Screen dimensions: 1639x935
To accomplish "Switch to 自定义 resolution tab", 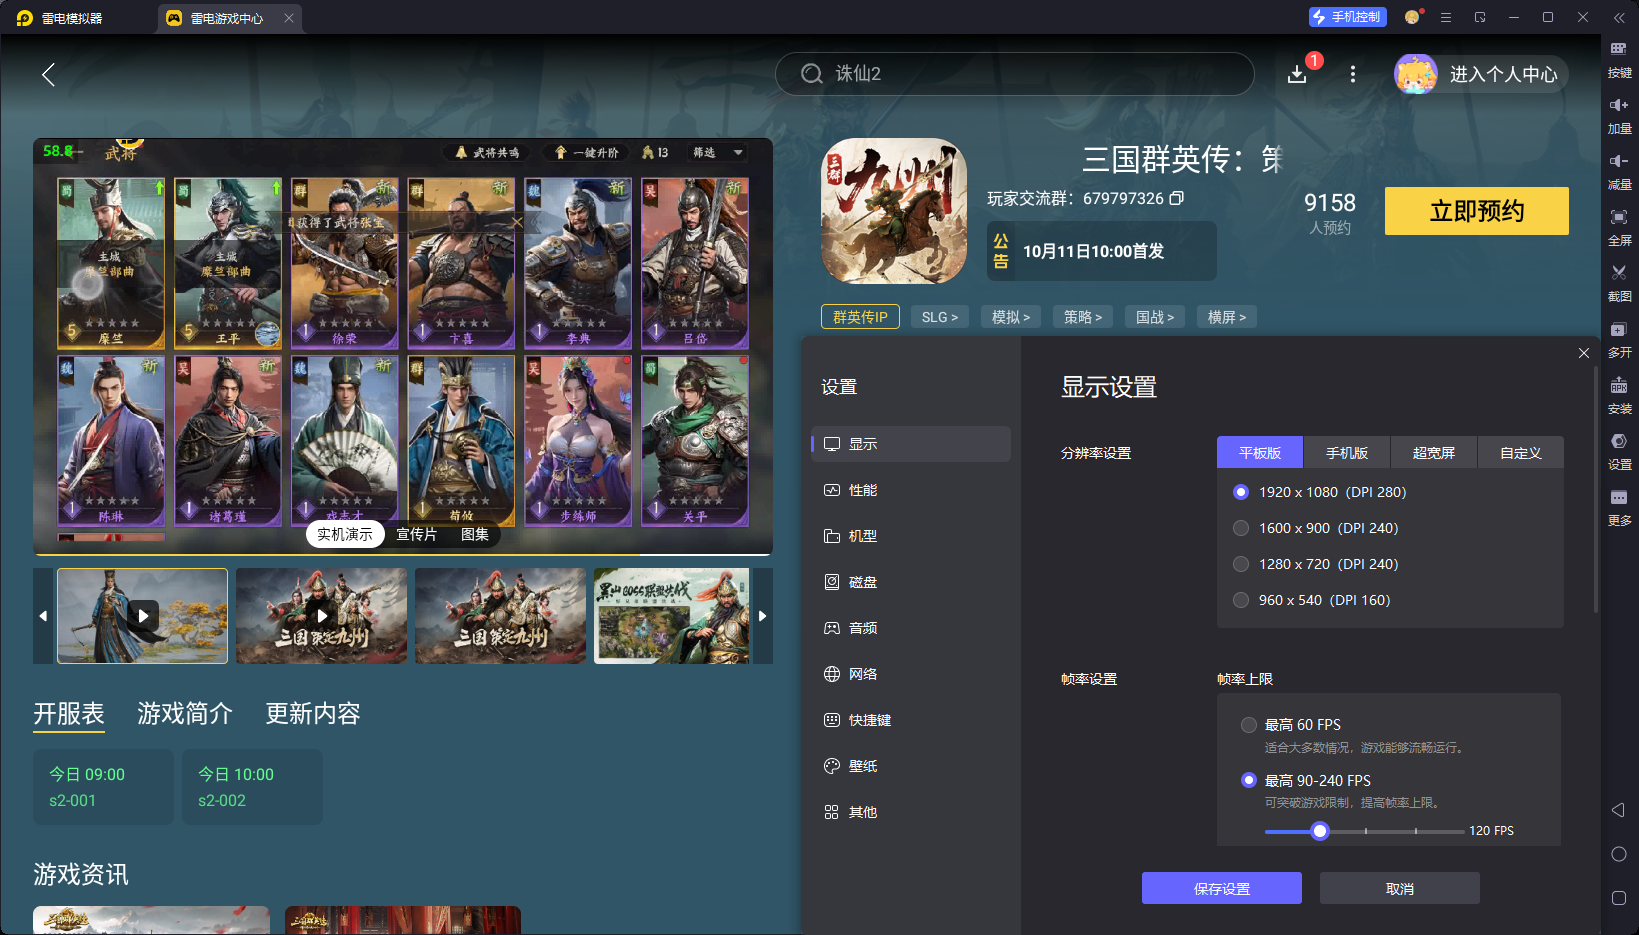I will [x=1521, y=453].
